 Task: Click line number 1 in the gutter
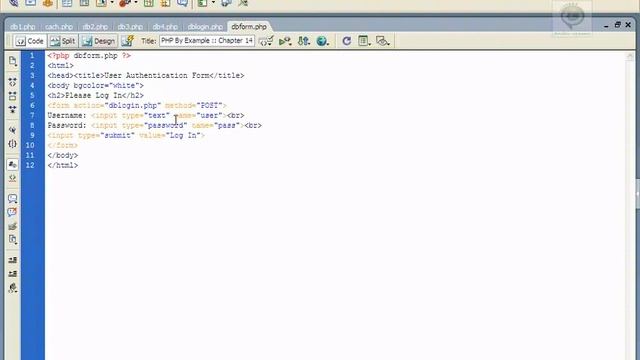tap(32, 56)
